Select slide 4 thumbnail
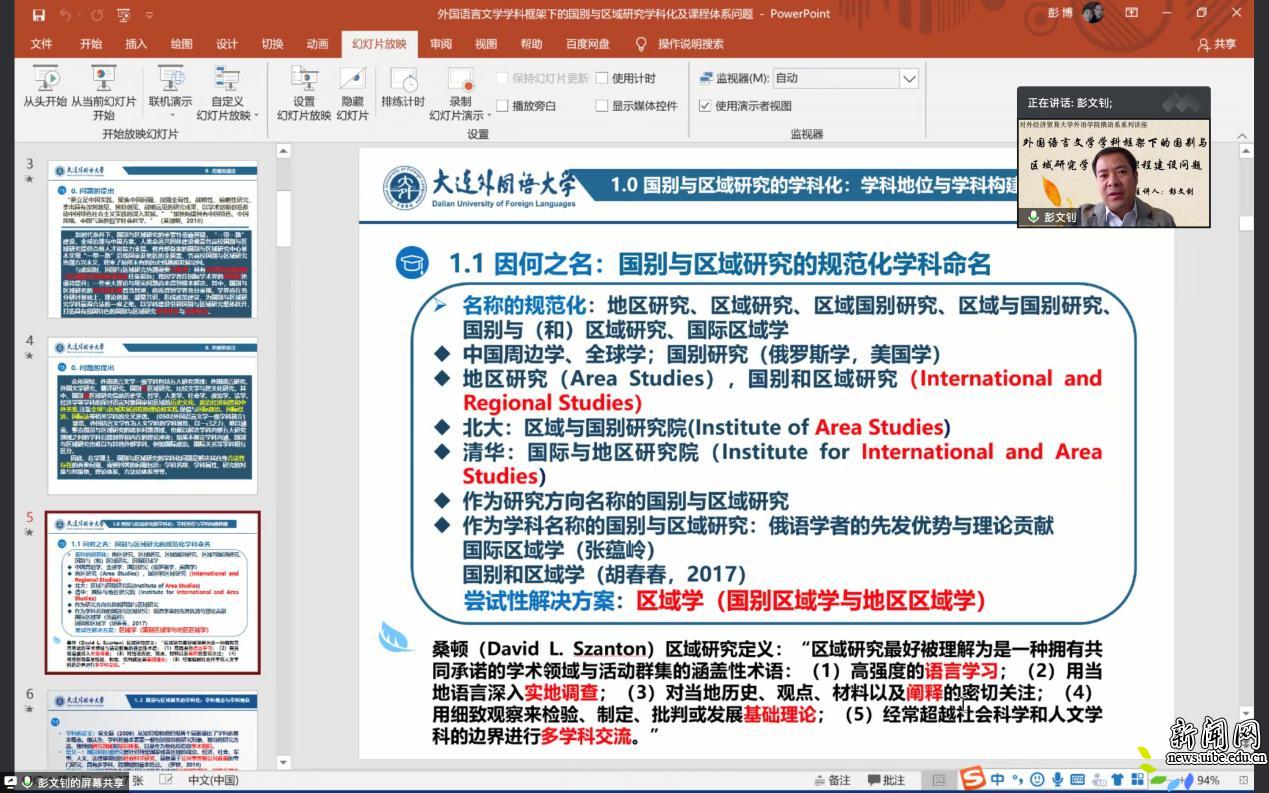Viewport: 1269px width, 793px height. (x=152, y=415)
